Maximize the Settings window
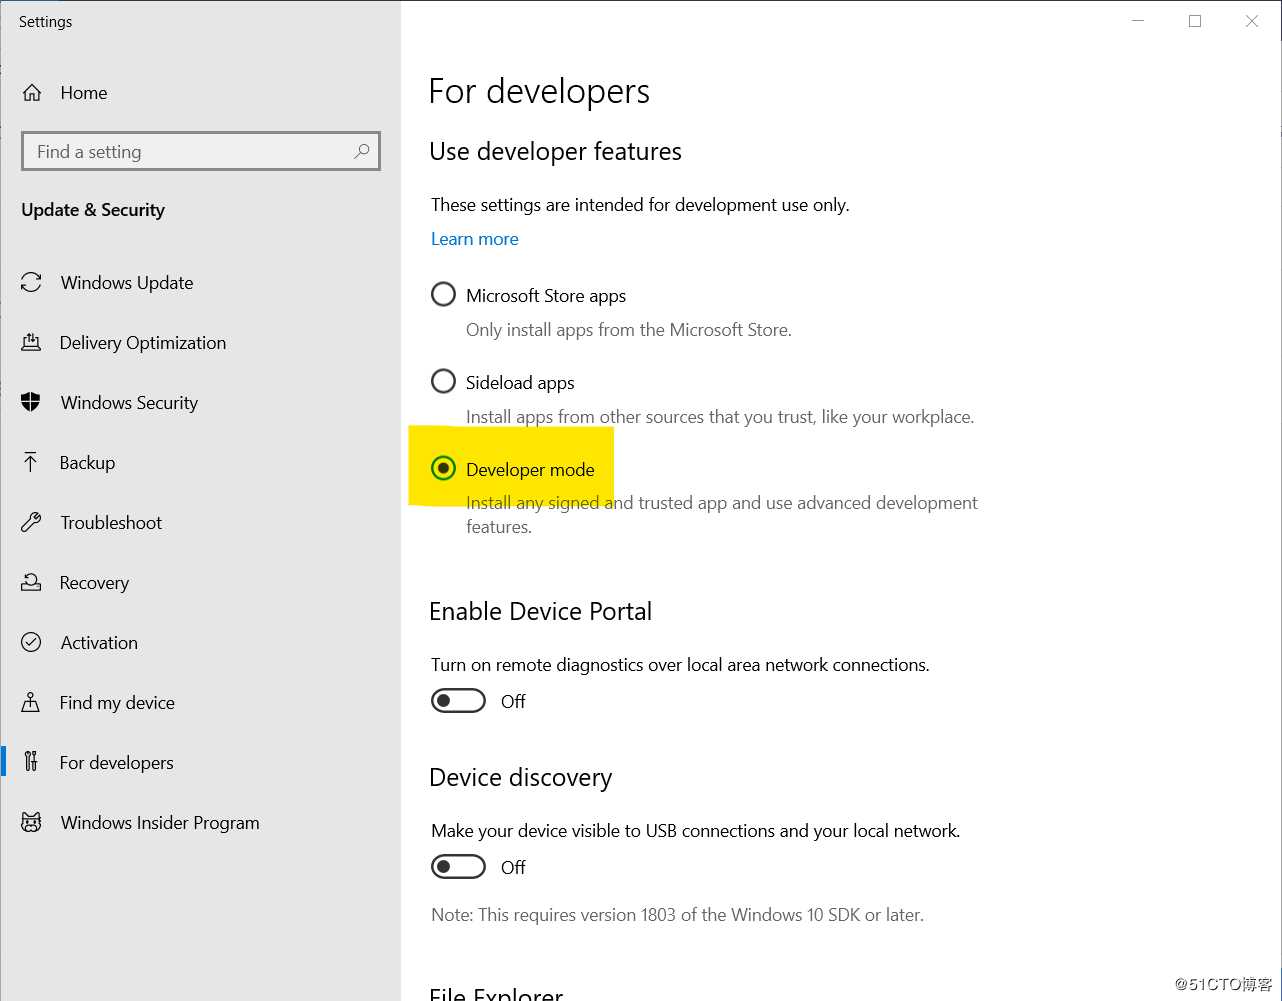The width and height of the screenshot is (1282, 1001). pos(1195,21)
